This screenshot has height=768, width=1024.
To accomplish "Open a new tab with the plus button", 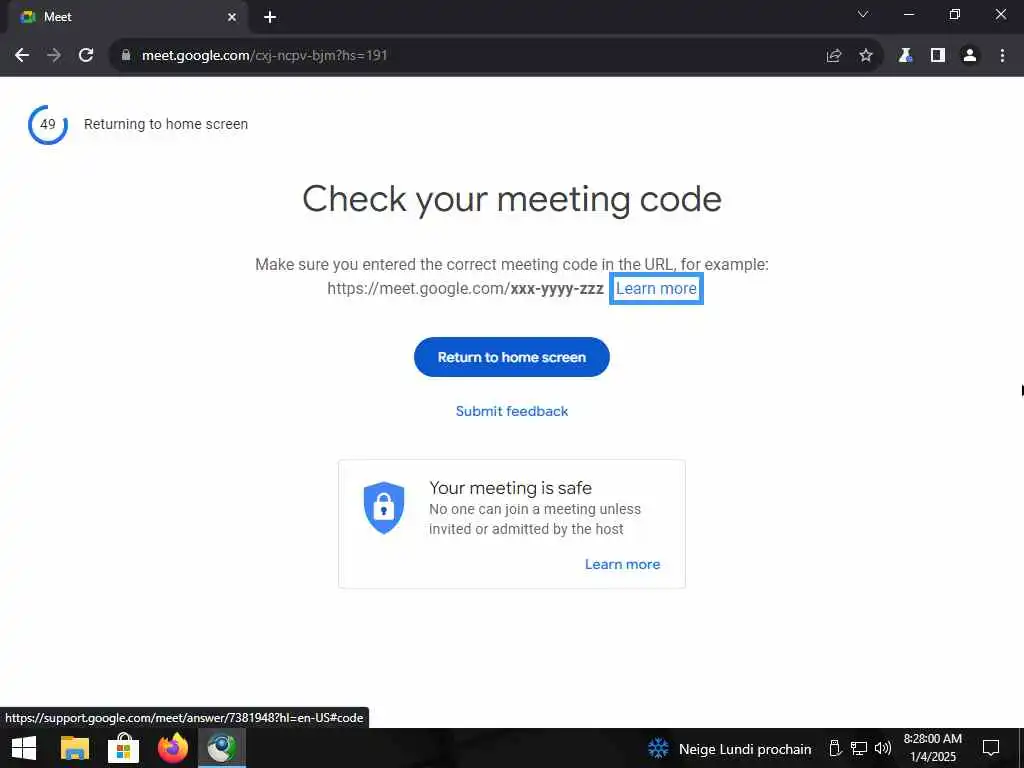I will pyautogui.click(x=270, y=17).
